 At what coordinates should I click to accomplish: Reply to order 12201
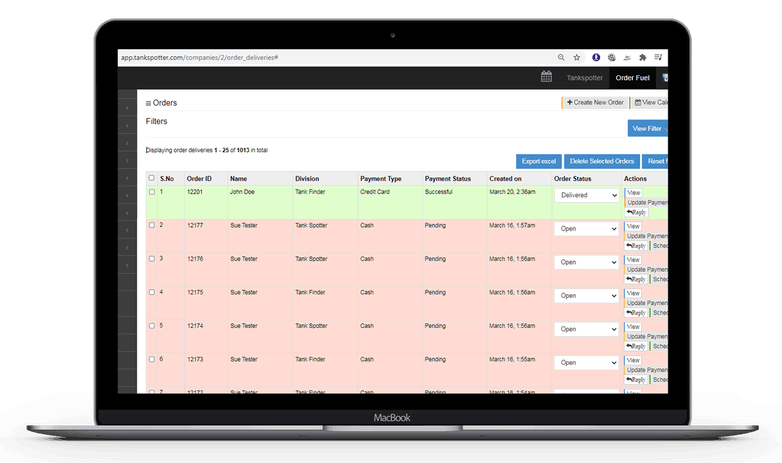click(x=636, y=213)
